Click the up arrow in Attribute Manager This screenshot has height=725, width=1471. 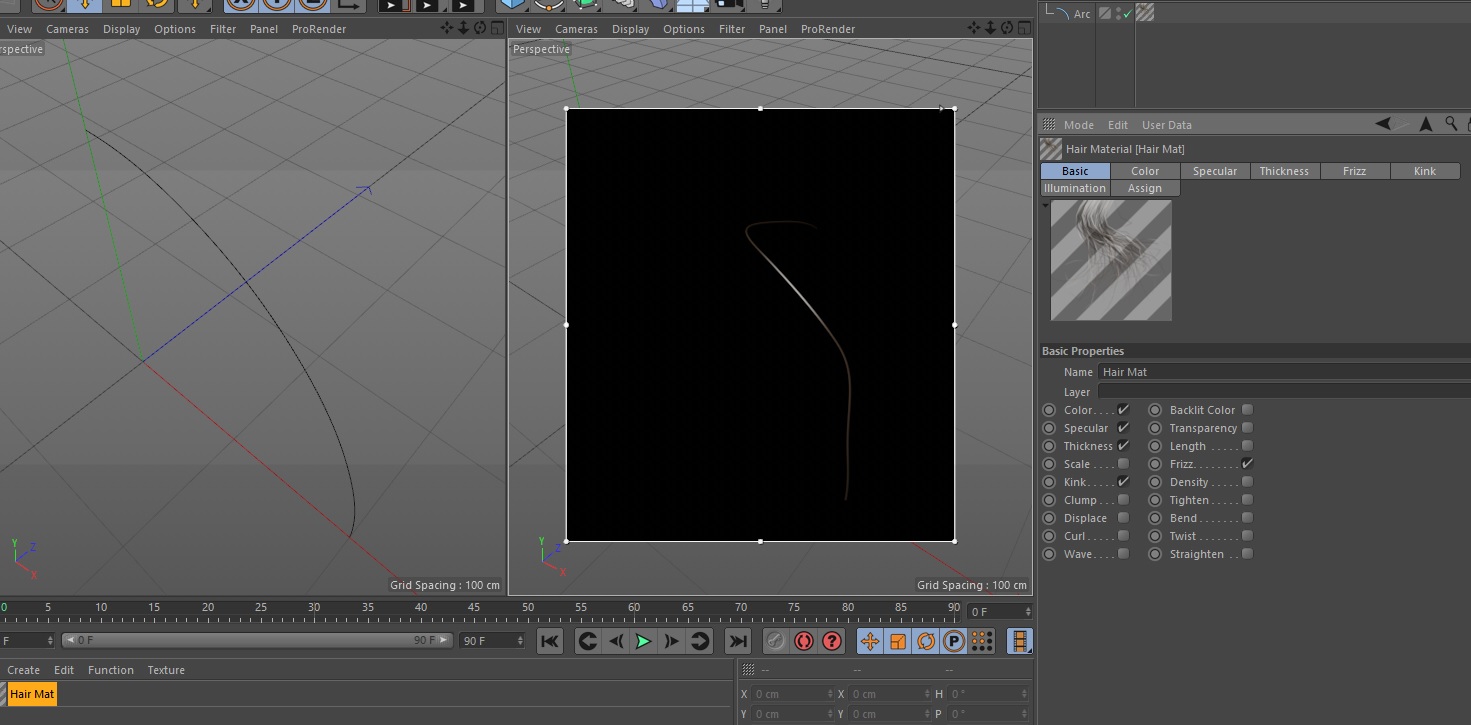(1425, 124)
